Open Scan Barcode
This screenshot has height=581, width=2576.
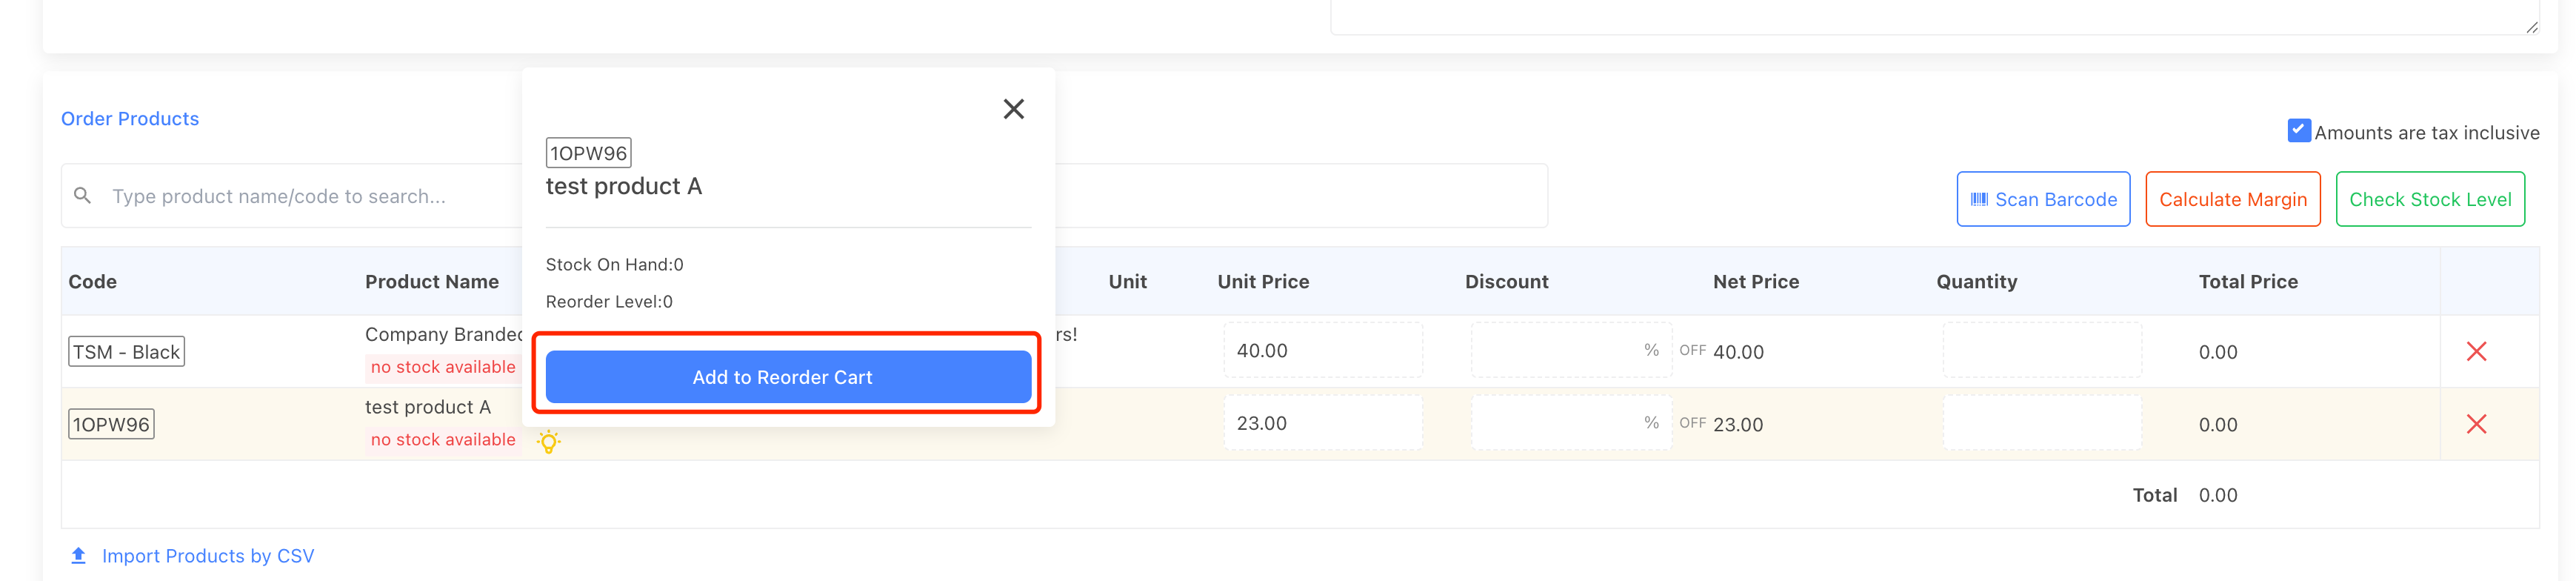point(2042,199)
